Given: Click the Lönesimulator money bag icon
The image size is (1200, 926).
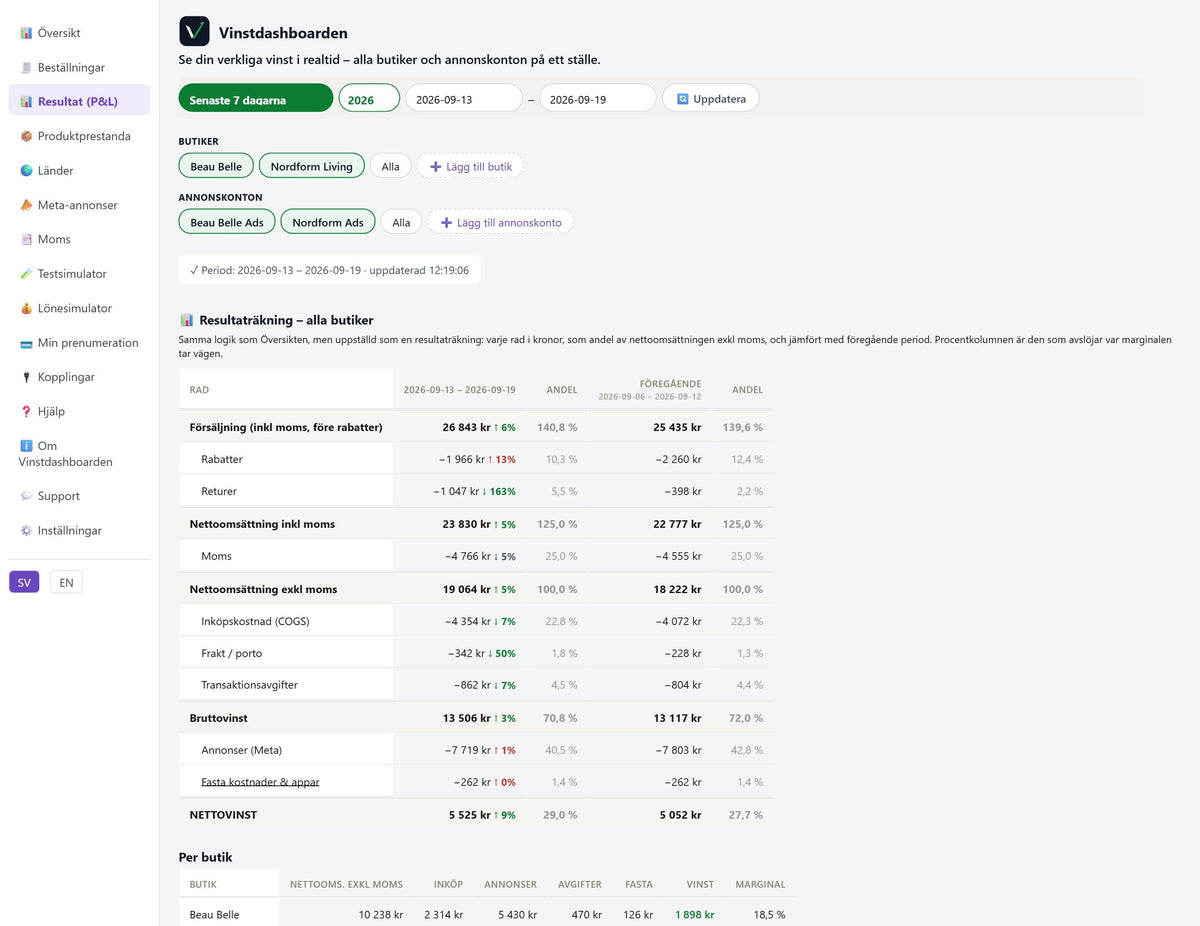Looking at the screenshot, I should click(x=26, y=308).
